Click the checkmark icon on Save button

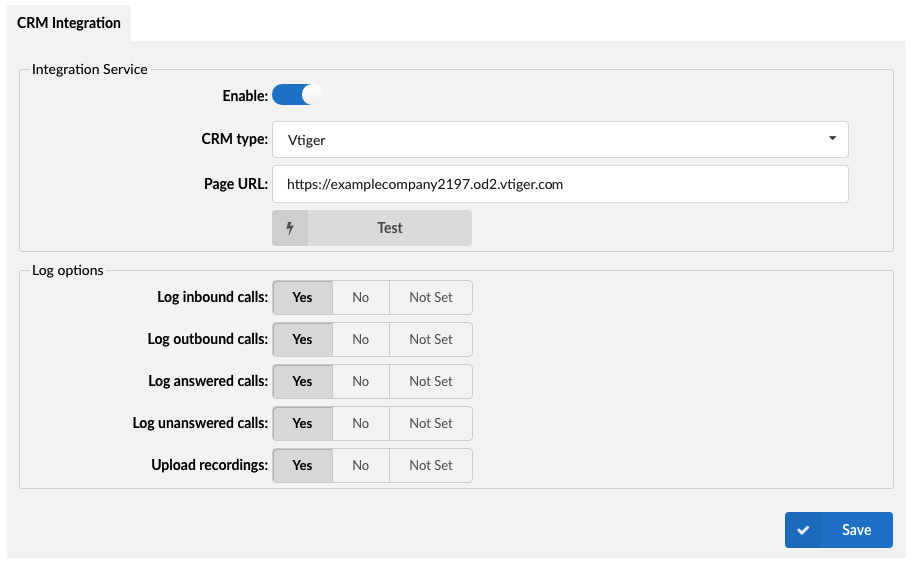(x=803, y=530)
